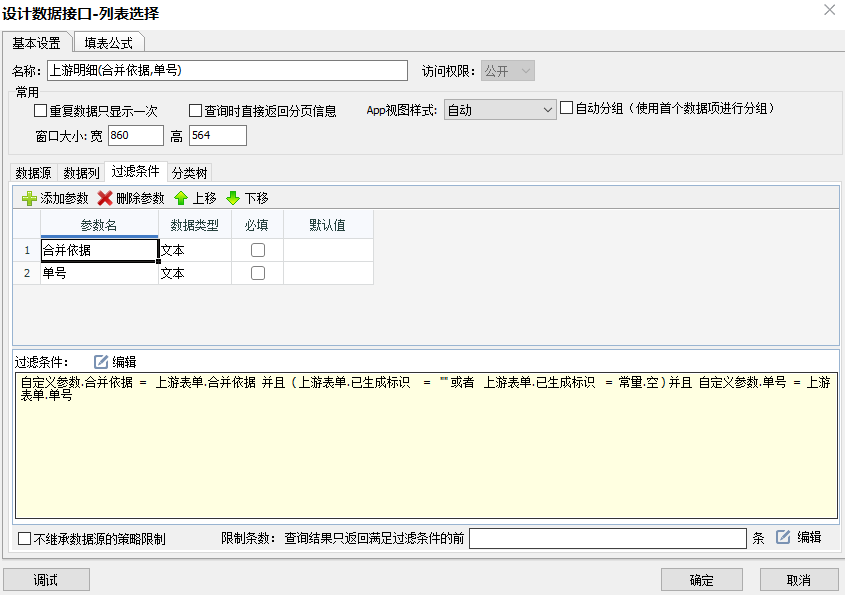Click the default value cell of 单号

[x=328, y=273]
